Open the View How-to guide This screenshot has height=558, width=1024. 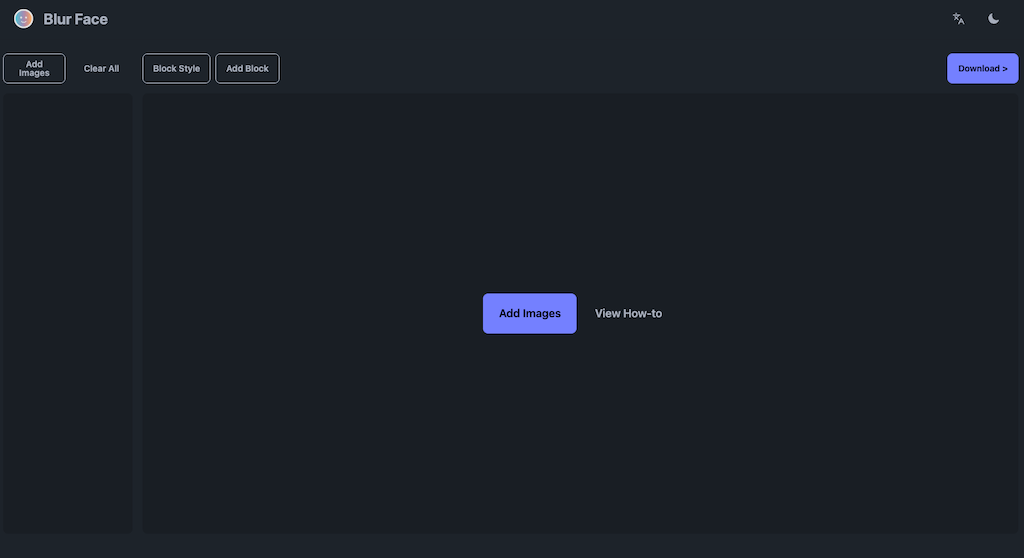point(628,313)
